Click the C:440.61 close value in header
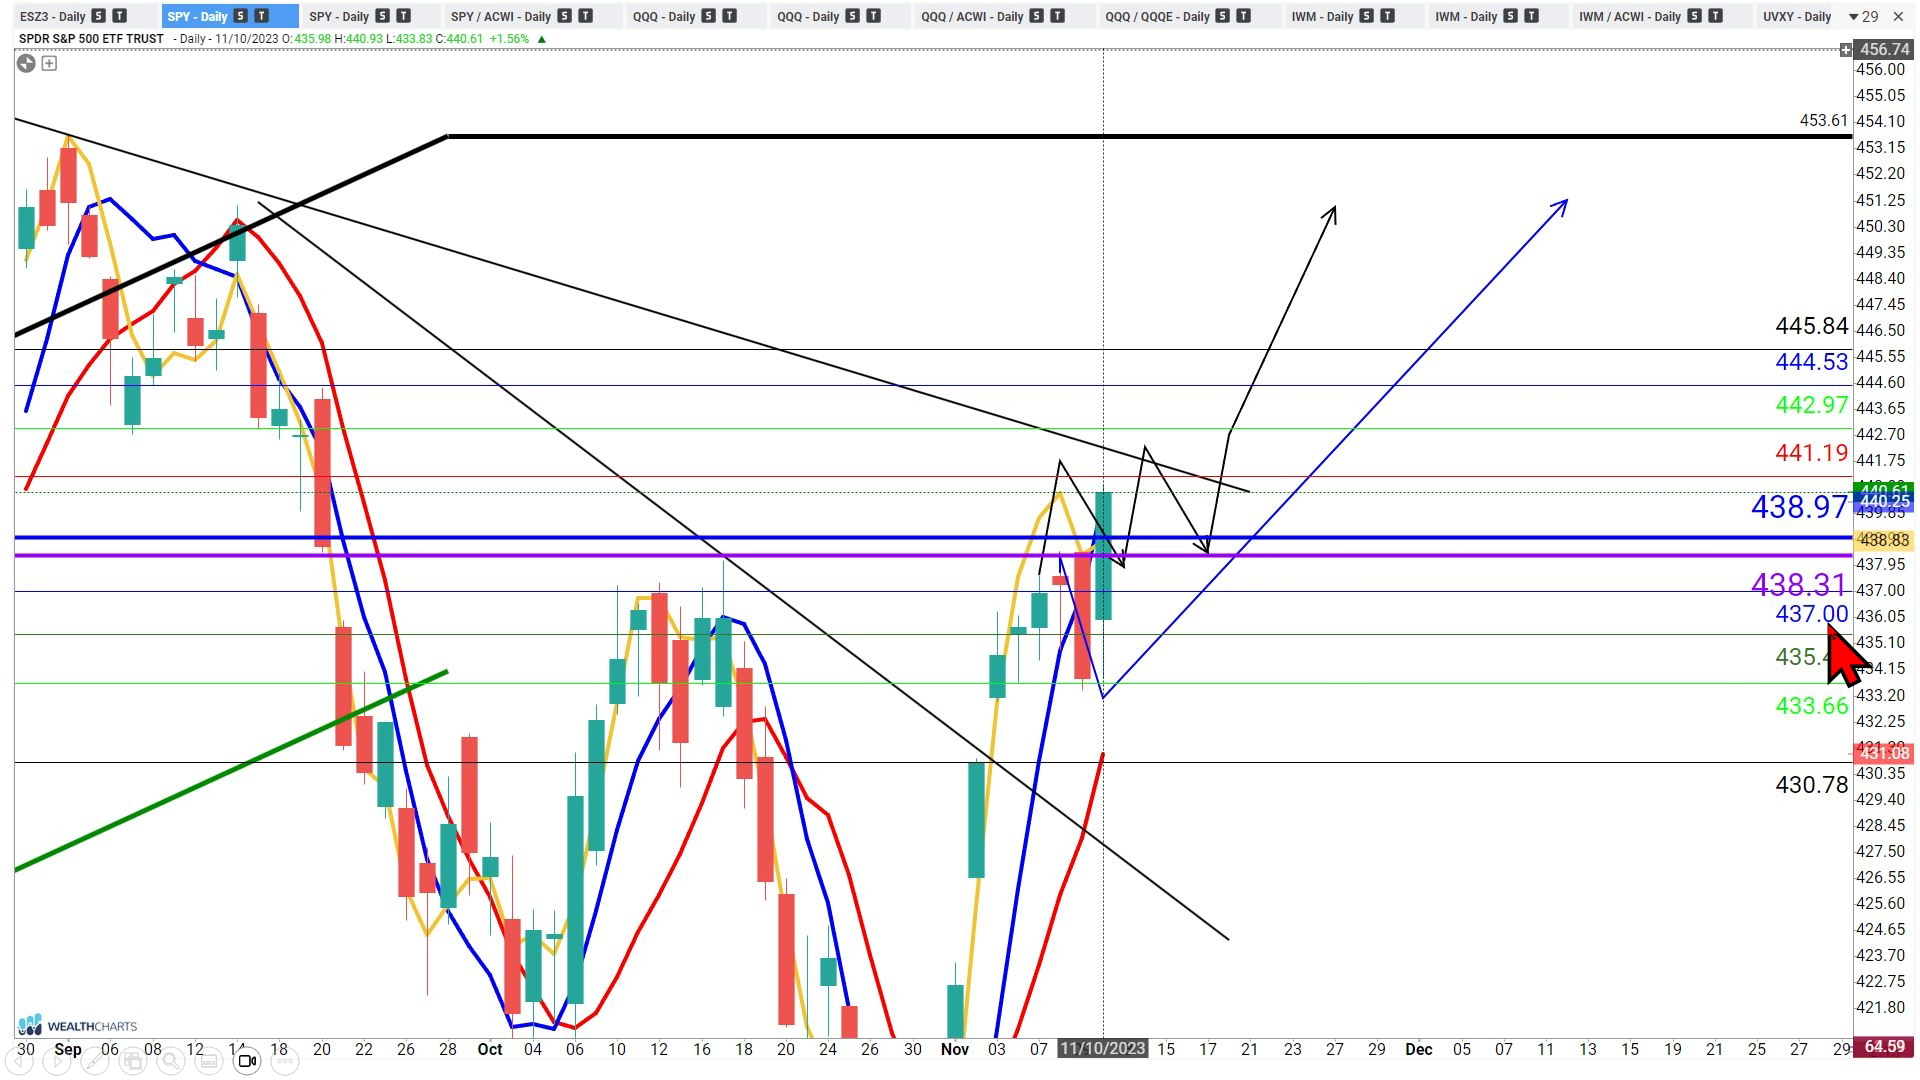Image resolution: width=1920 pixels, height=1080 pixels. [x=458, y=39]
